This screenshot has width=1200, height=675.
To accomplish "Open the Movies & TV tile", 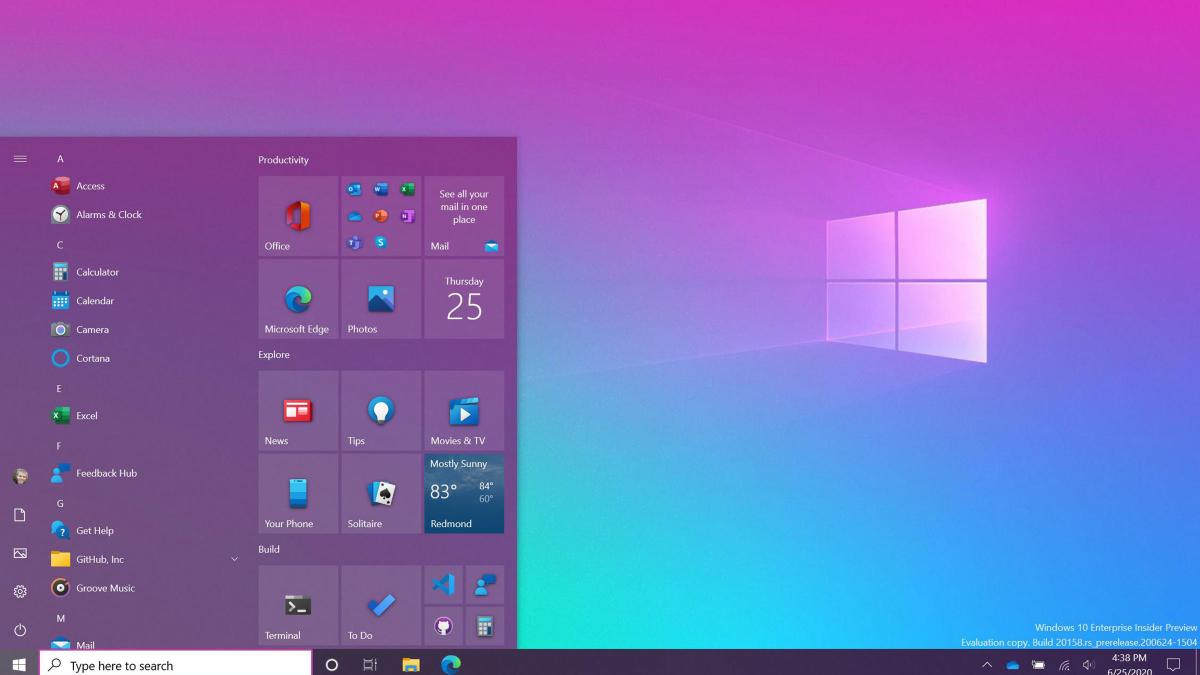I will [463, 410].
